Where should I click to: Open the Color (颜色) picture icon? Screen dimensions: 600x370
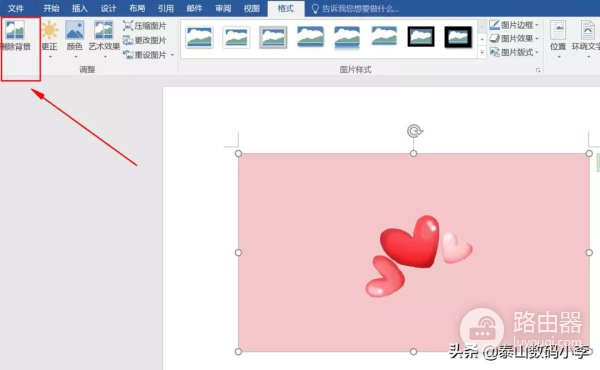click(75, 30)
